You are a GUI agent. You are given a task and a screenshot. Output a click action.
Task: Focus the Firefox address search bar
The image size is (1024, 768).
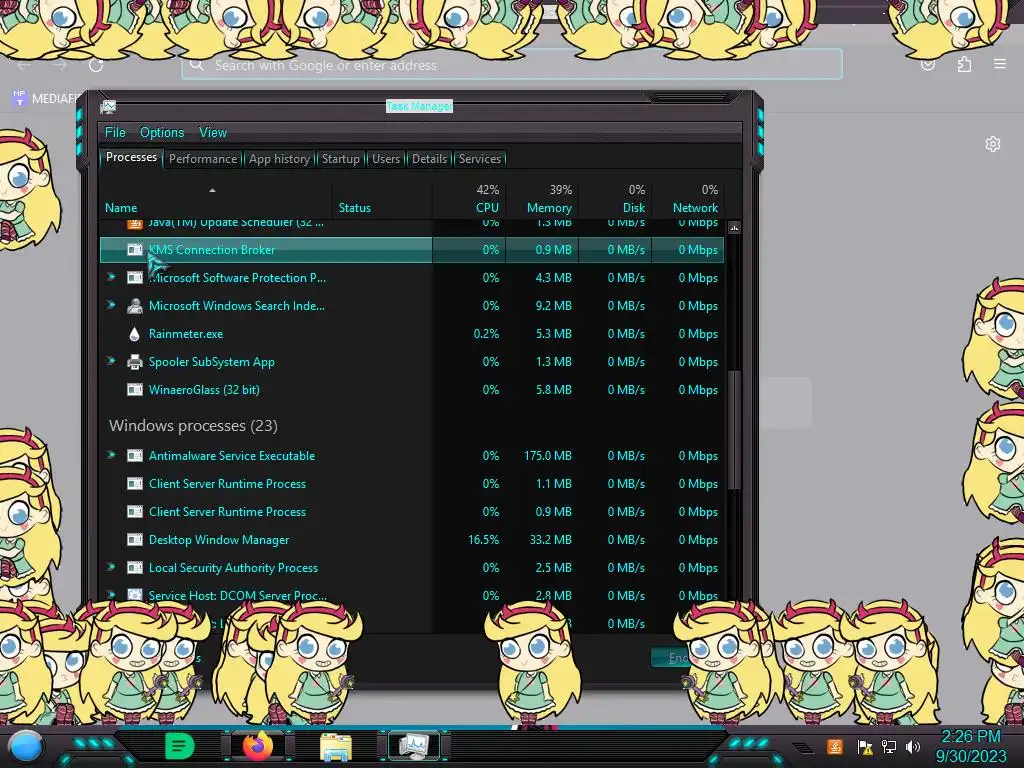tap(511, 65)
